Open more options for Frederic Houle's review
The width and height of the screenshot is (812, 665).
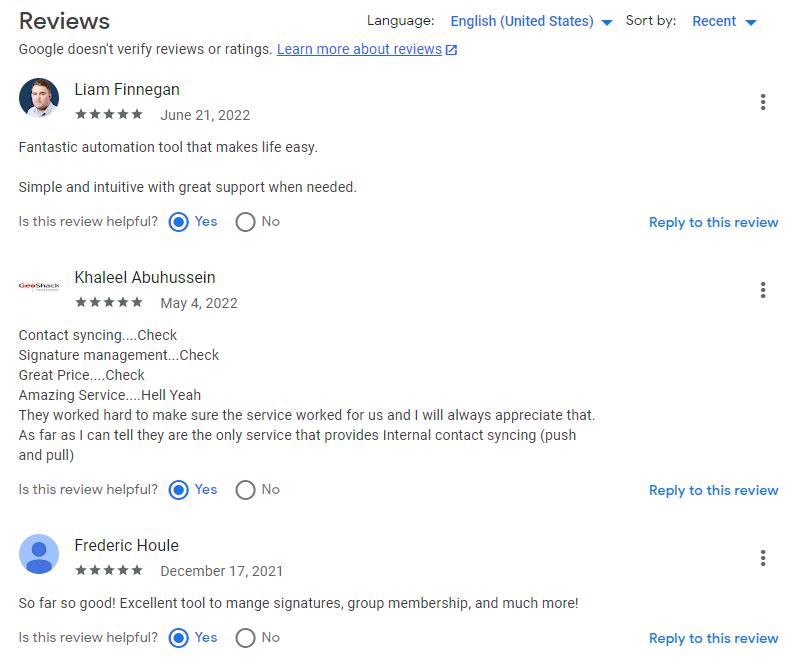pyautogui.click(x=762, y=558)
